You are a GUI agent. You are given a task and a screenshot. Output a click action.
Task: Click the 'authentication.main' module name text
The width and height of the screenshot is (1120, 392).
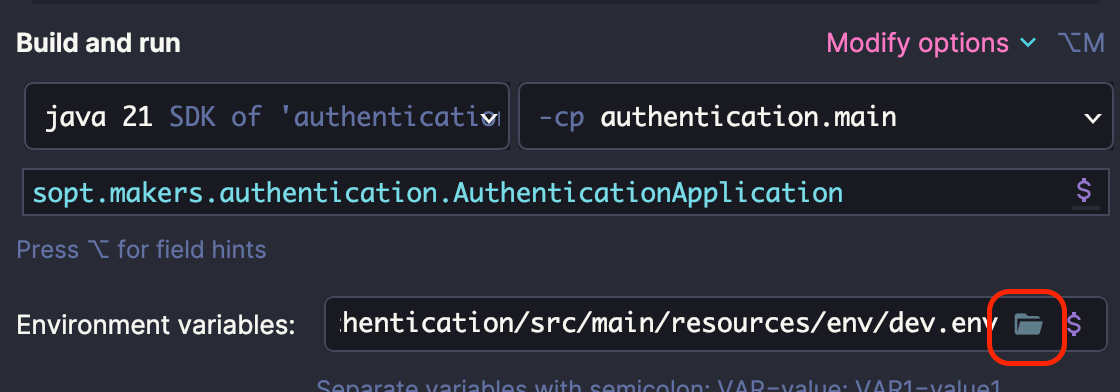pos(749,116)
